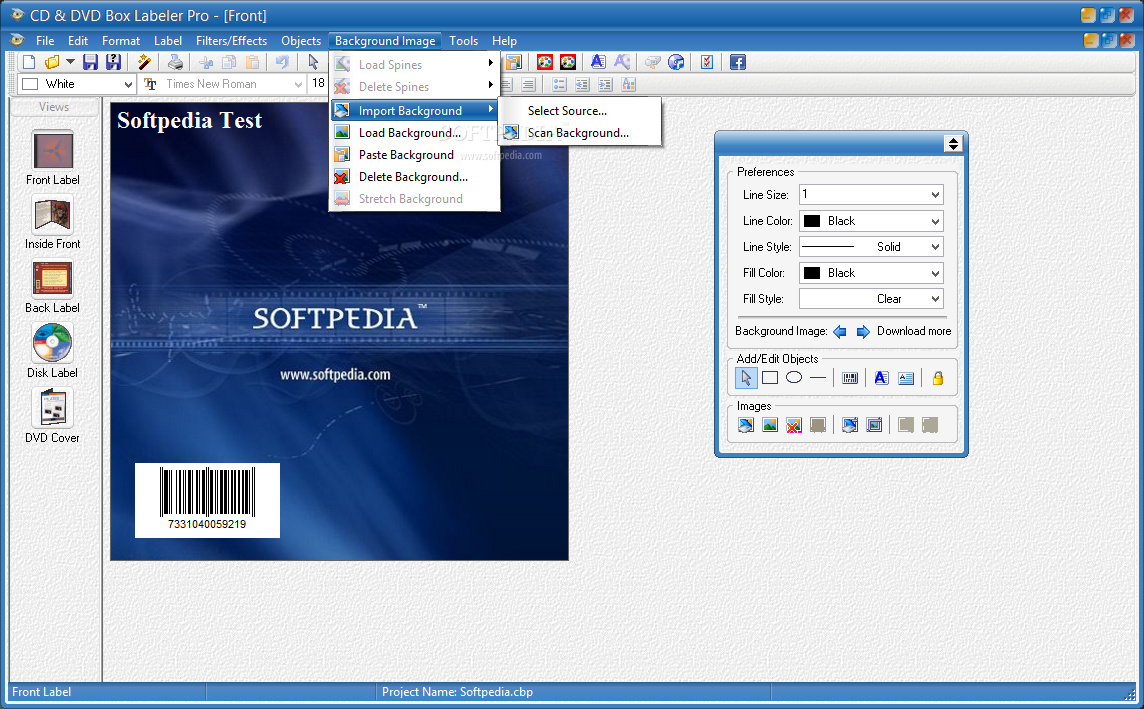The image size is (1144, 709).
Task: Click the Open folder icon in toolbar
Action: pyautogui.click(x=52, y=63)
